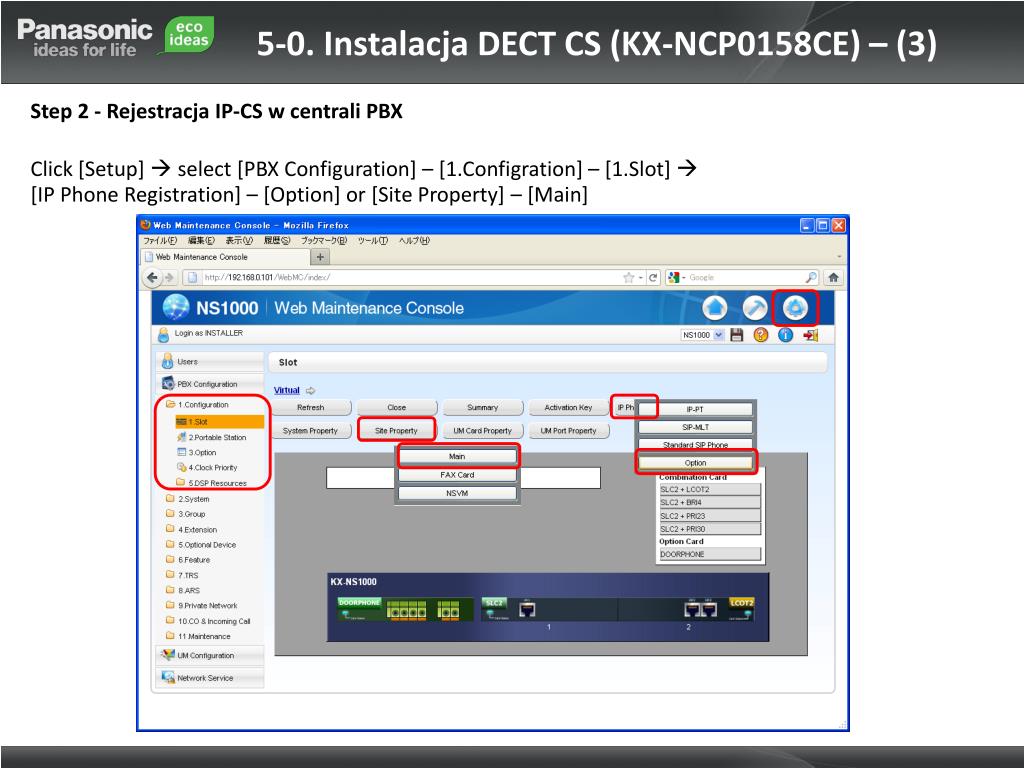The height and width of the screenshot is (768, 1024).
Task: Click the bookmark star icon in address bar
Action: pos(629,278)
